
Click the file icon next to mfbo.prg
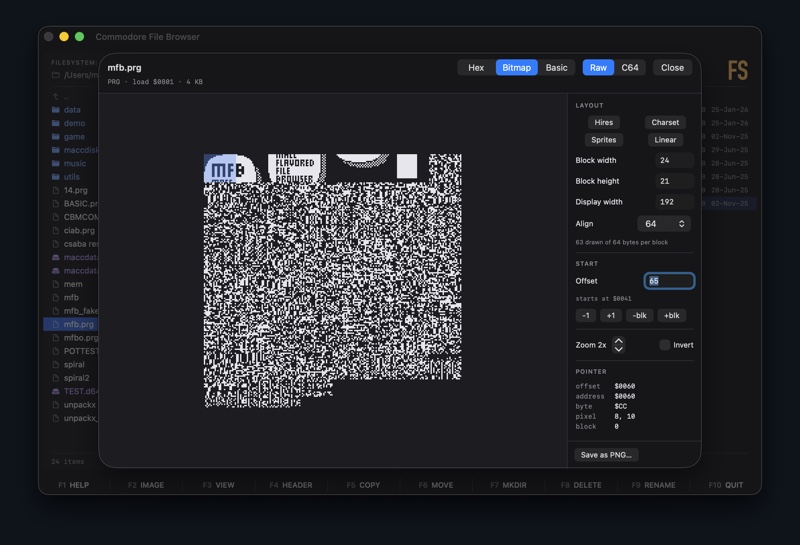click(x=56, y=338)
